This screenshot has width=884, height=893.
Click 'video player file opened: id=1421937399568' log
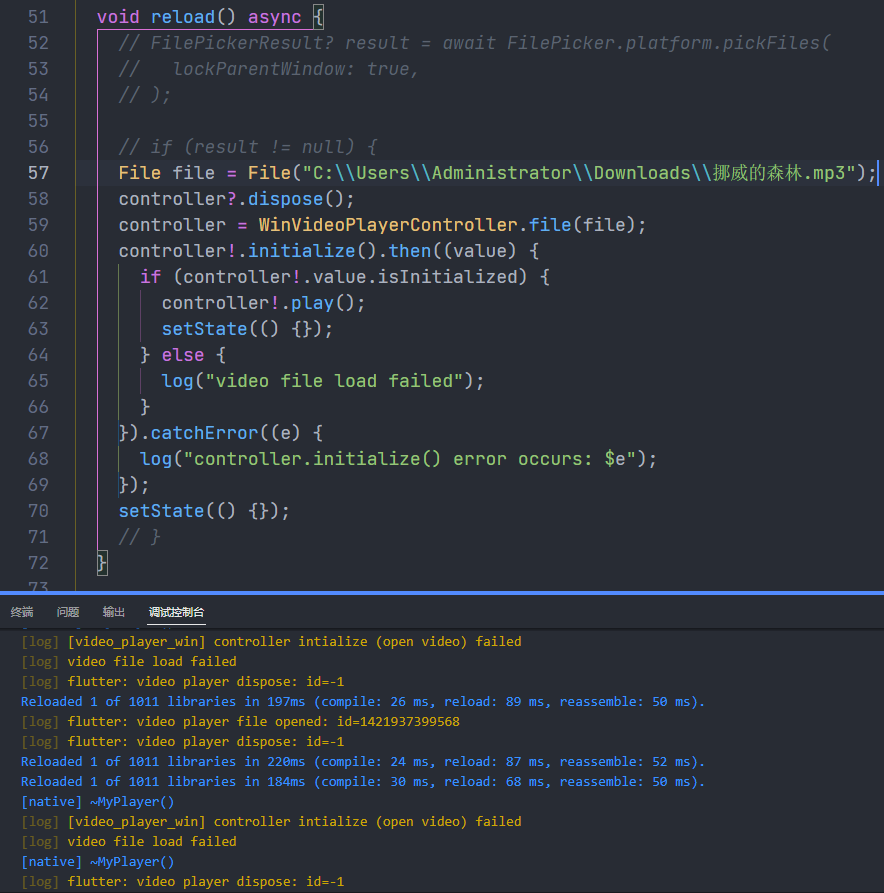coord(240,722)
